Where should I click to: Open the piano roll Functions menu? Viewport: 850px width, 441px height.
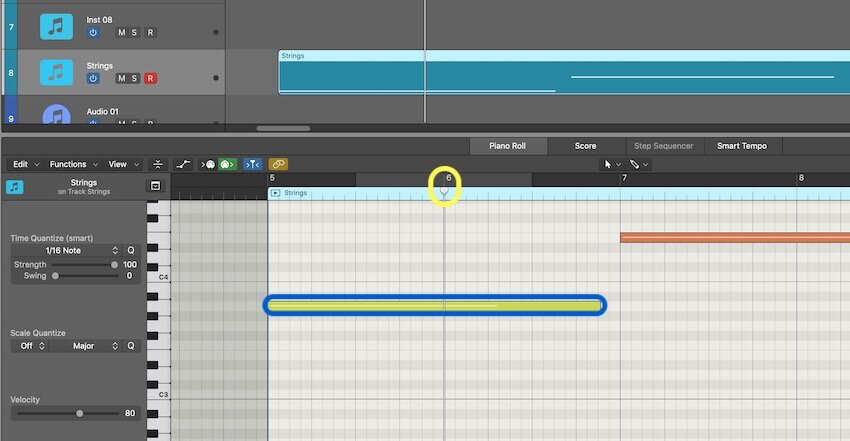point(73,164)
